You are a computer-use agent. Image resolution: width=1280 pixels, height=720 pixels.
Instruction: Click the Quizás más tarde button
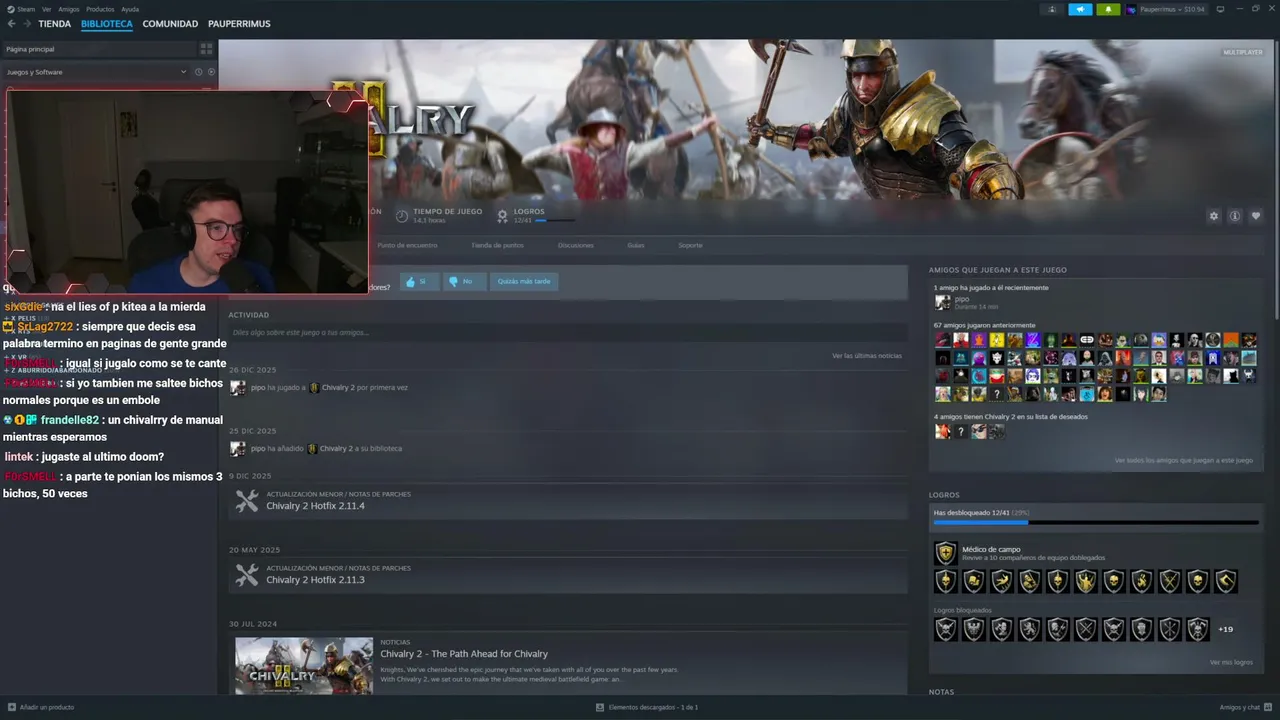coord(524,282)
